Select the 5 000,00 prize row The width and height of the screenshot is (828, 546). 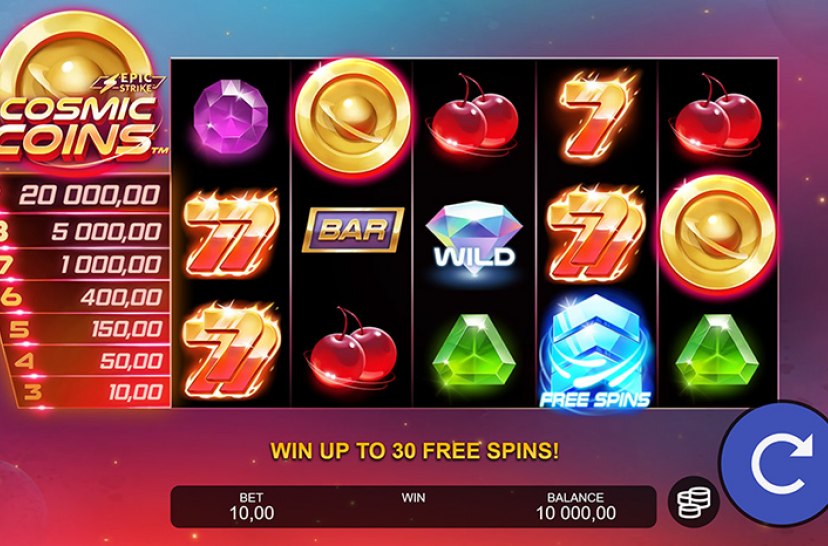84,231
